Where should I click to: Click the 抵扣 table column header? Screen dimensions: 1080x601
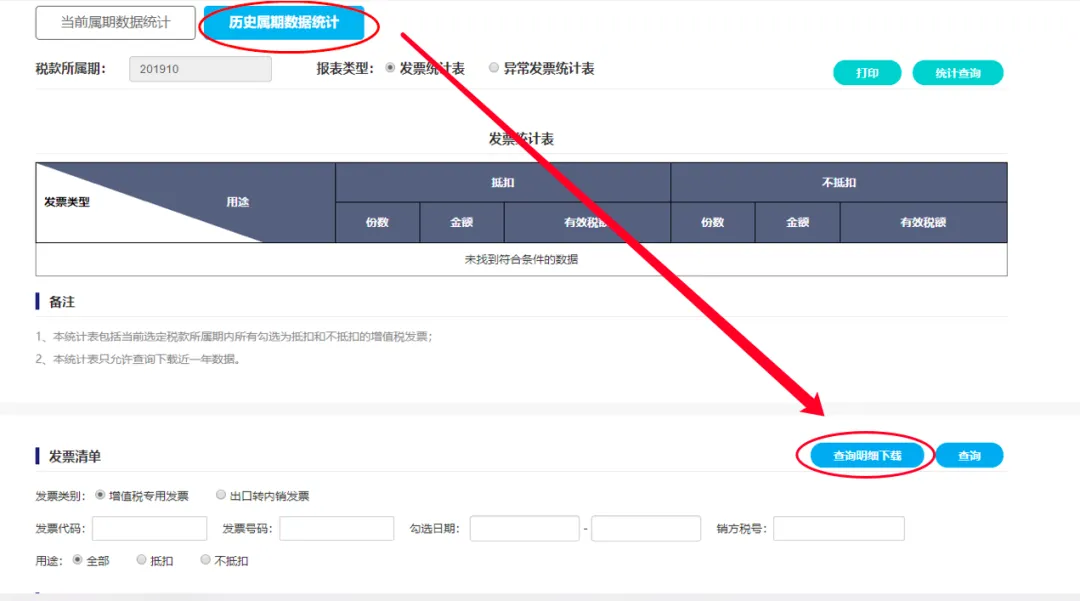(x=503, y=182)
